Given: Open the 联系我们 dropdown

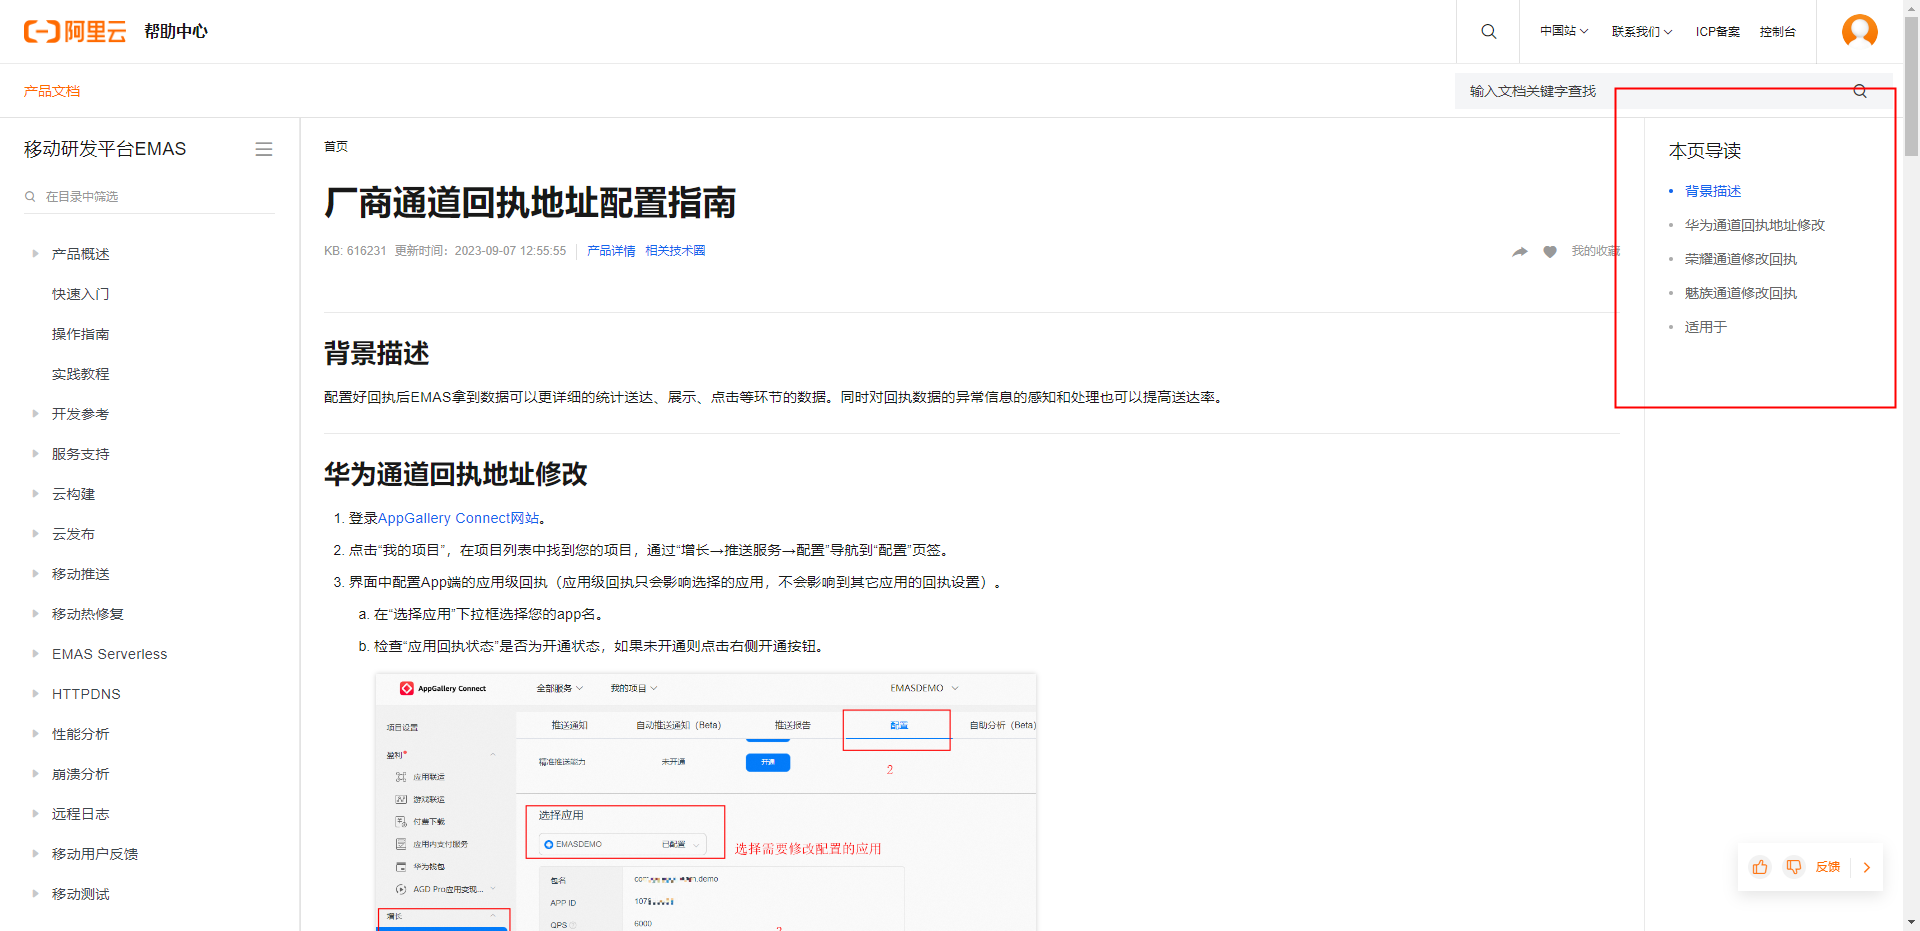Looking at the screenshot, I should tap(1642, 31).
